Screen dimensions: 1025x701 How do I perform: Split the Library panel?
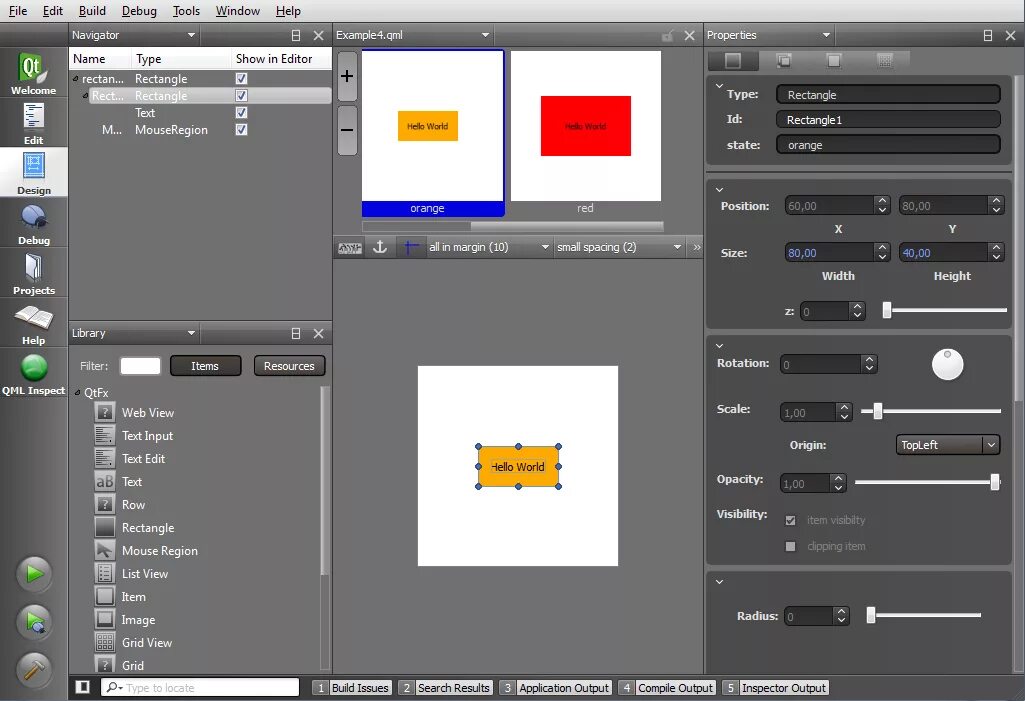[295, 333]
